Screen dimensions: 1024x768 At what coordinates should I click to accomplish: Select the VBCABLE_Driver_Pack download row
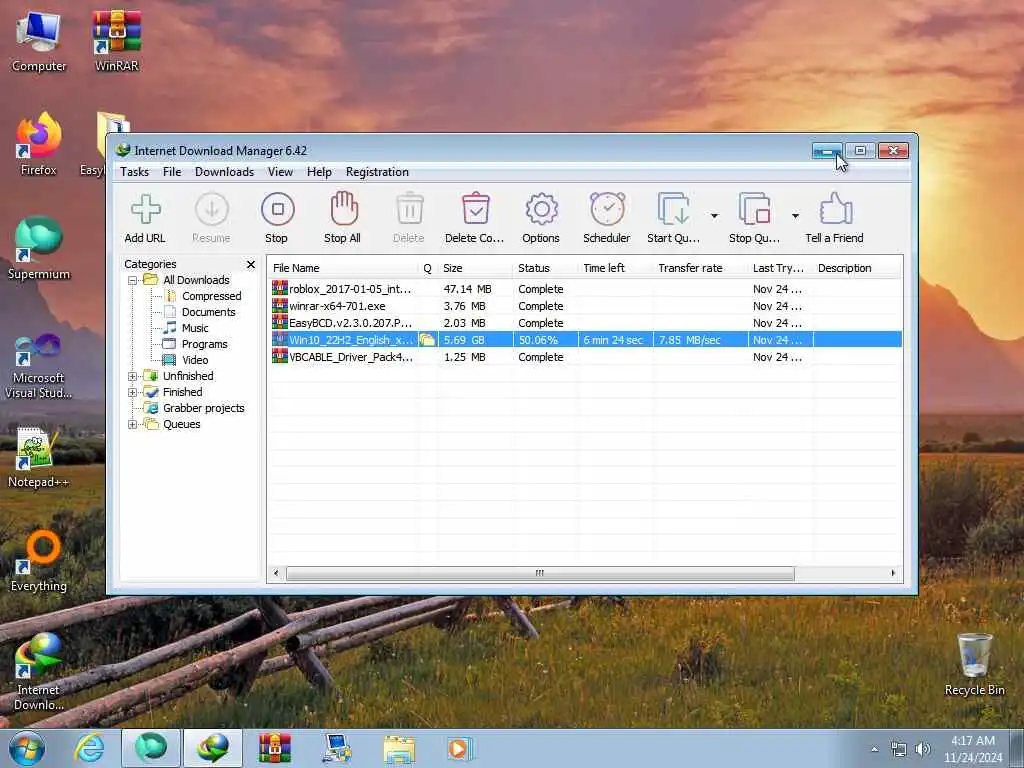[585, 357]
